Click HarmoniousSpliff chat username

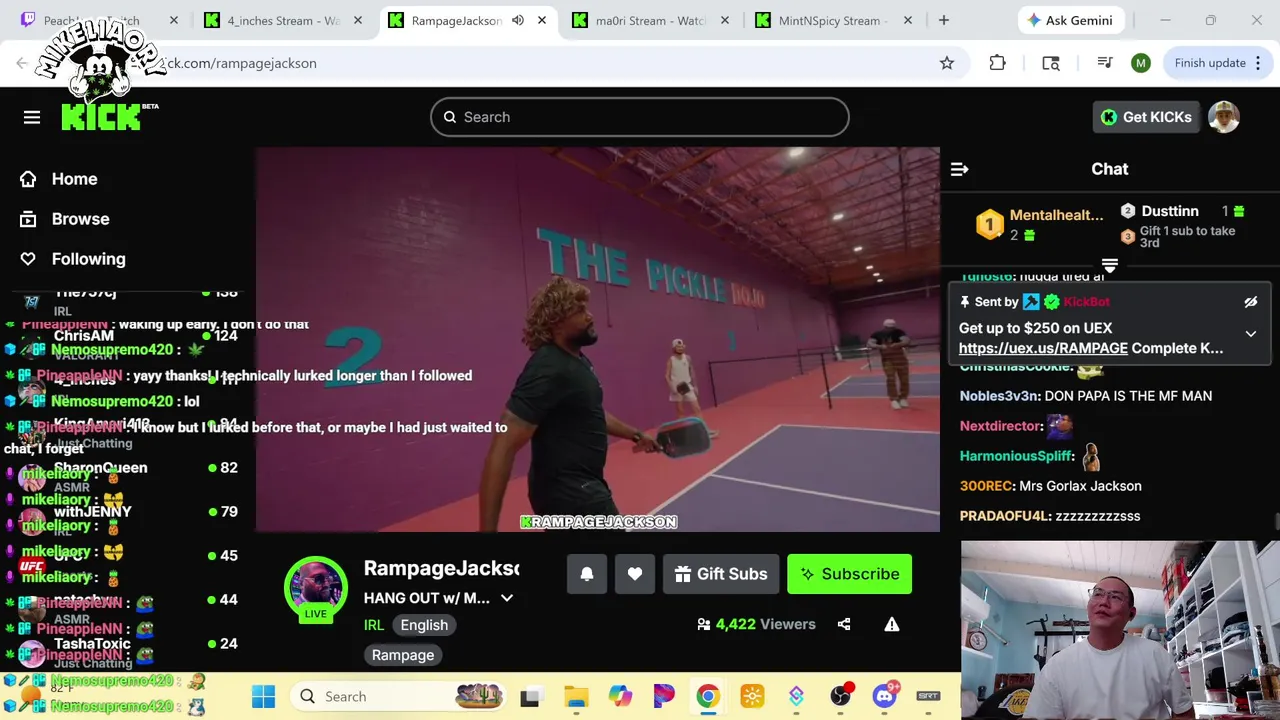(x=1016, y=456)
